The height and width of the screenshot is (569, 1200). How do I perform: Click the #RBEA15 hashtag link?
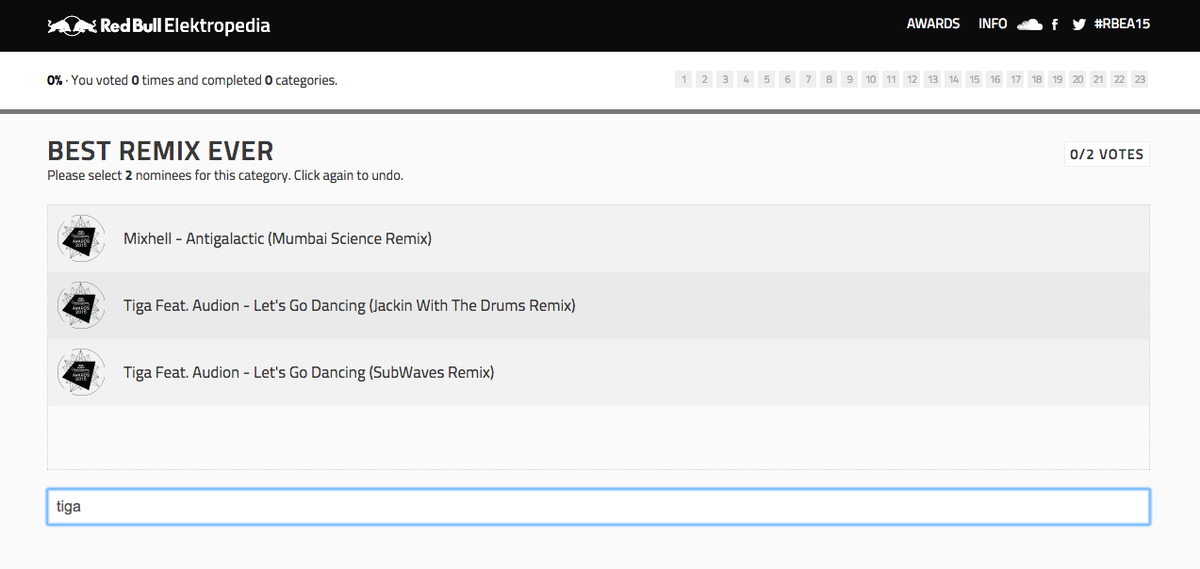click(x=1122, y=24)
